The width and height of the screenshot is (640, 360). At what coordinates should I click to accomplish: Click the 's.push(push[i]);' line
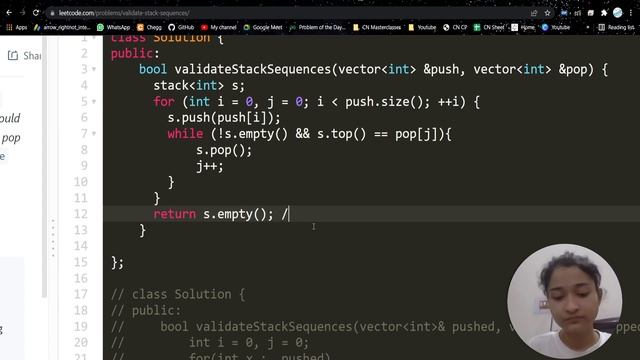click(x=224, y=118)
